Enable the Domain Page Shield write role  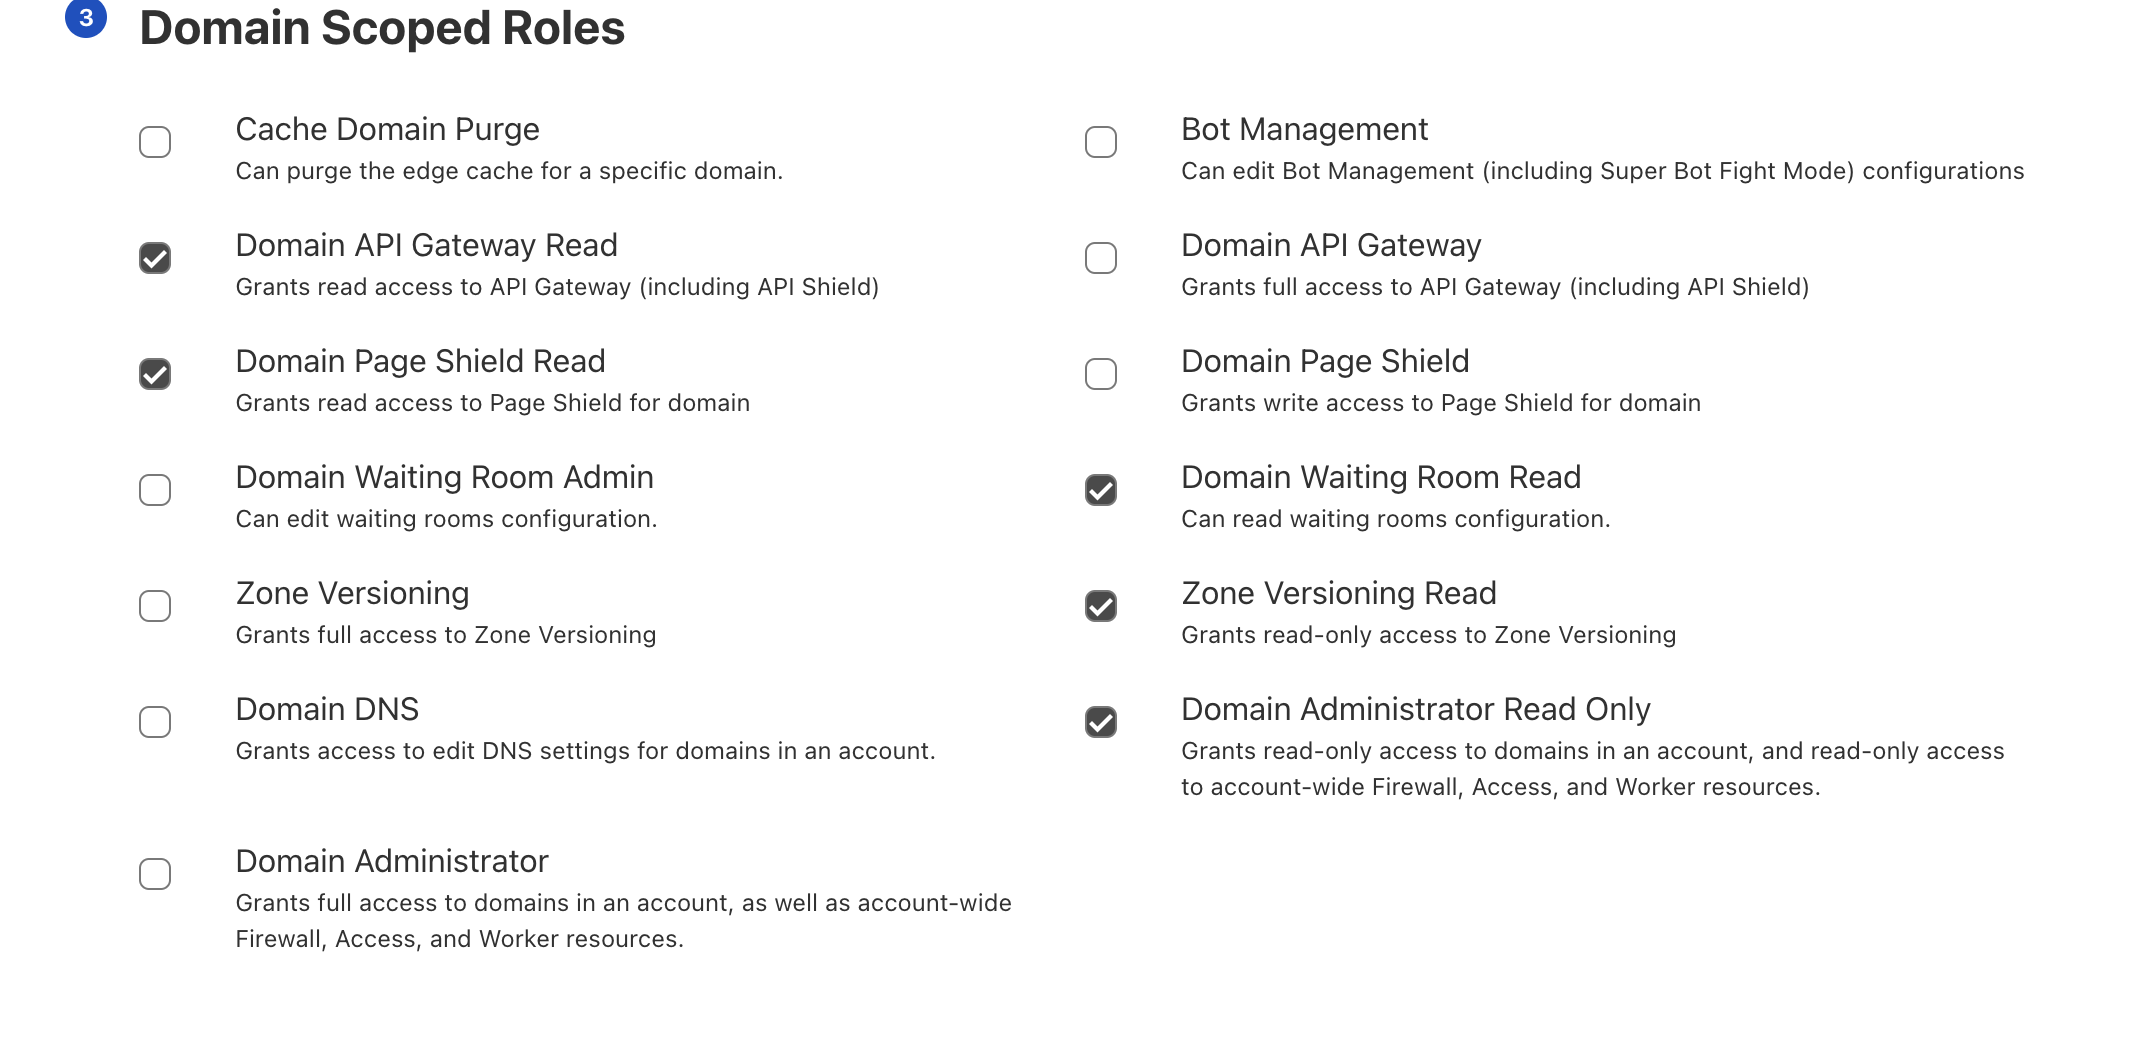coord(1101,374)
